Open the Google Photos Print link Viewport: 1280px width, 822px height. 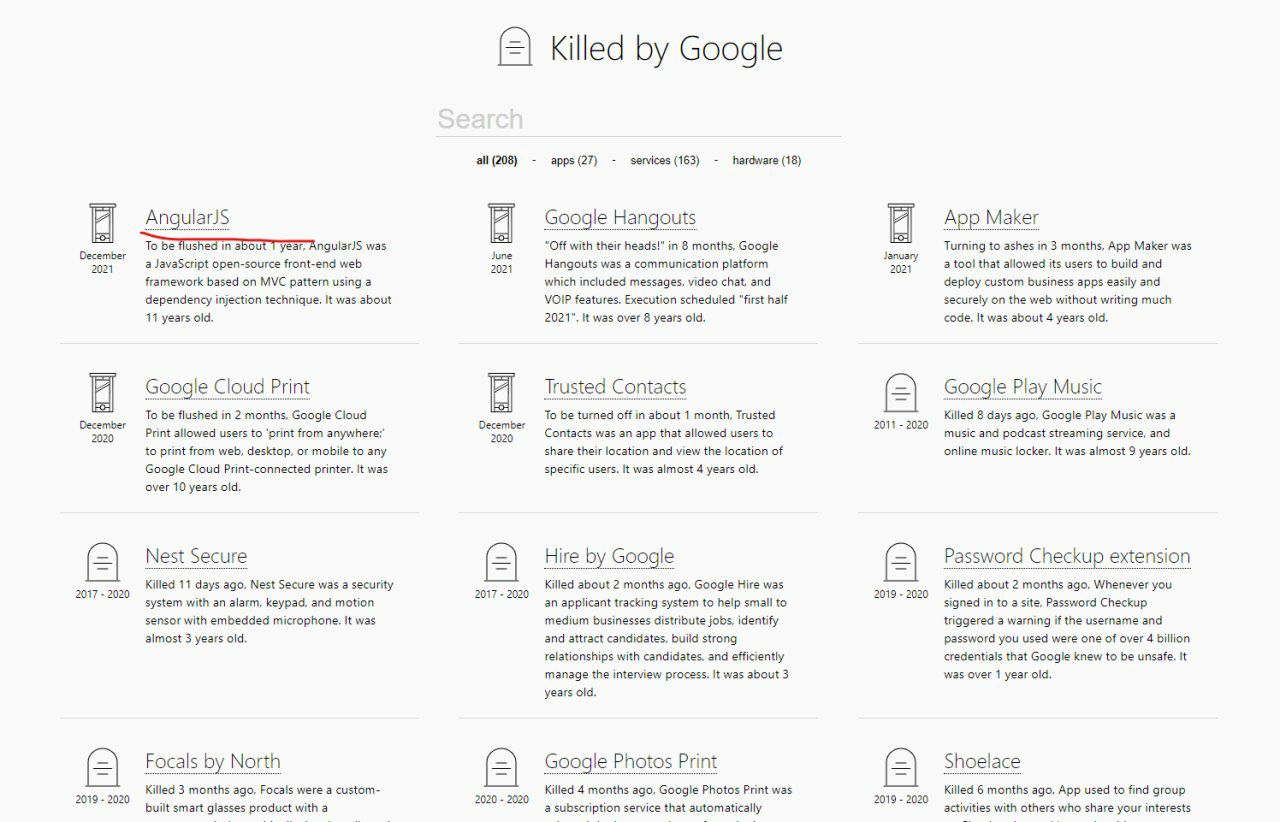[x=631, y=761]
